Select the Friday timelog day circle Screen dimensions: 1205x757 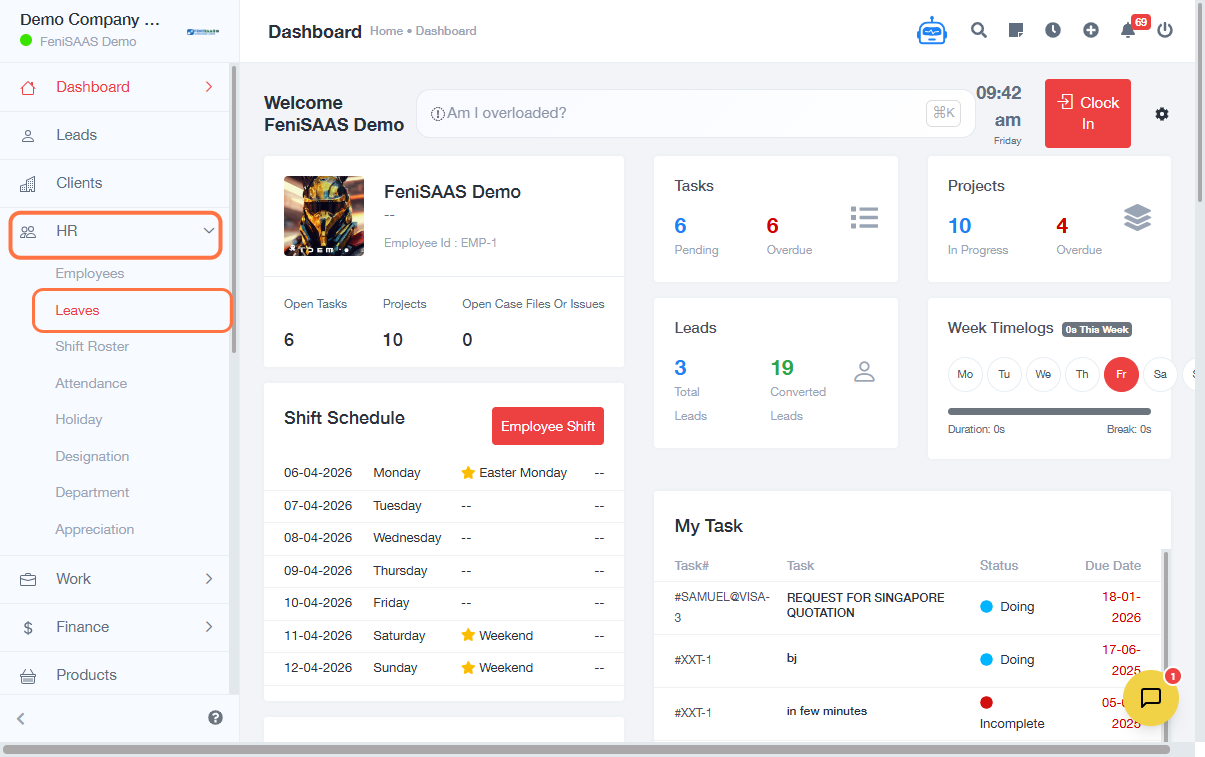[1121, 374]
